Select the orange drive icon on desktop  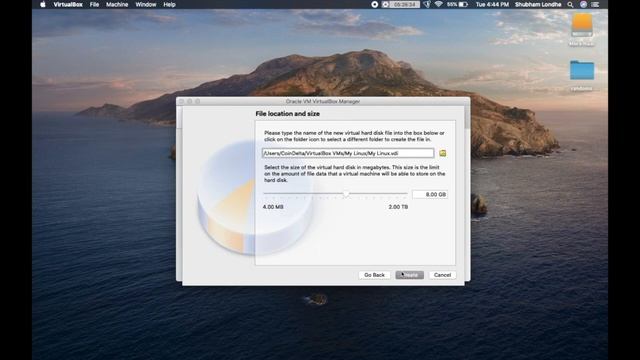coord(582,24)
